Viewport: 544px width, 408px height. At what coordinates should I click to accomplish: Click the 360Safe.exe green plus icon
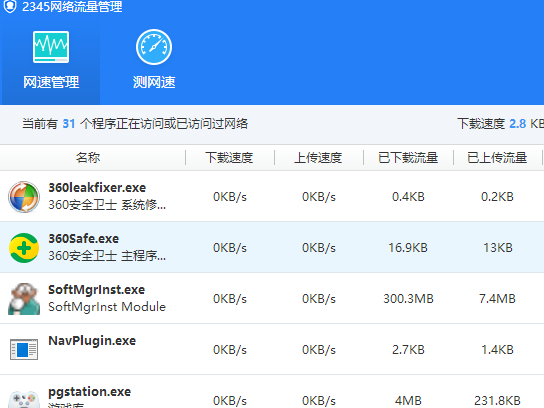pyautogui.click(x=24, y=248)
